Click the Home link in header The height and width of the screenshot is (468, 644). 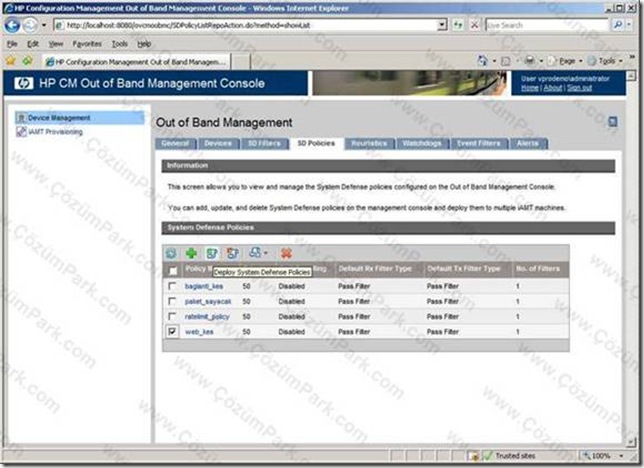pyautogui.click(x=530, y=88)
